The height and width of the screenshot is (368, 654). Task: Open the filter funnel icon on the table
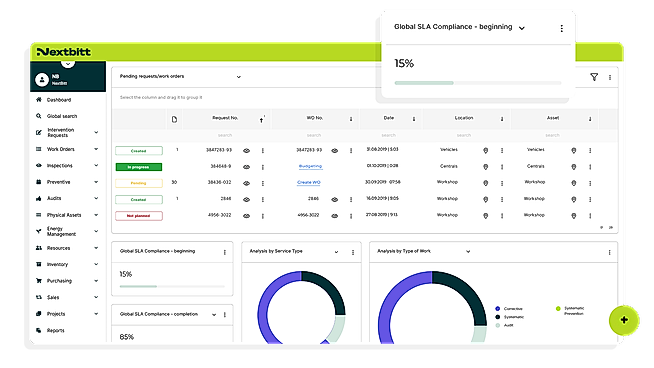594,77
